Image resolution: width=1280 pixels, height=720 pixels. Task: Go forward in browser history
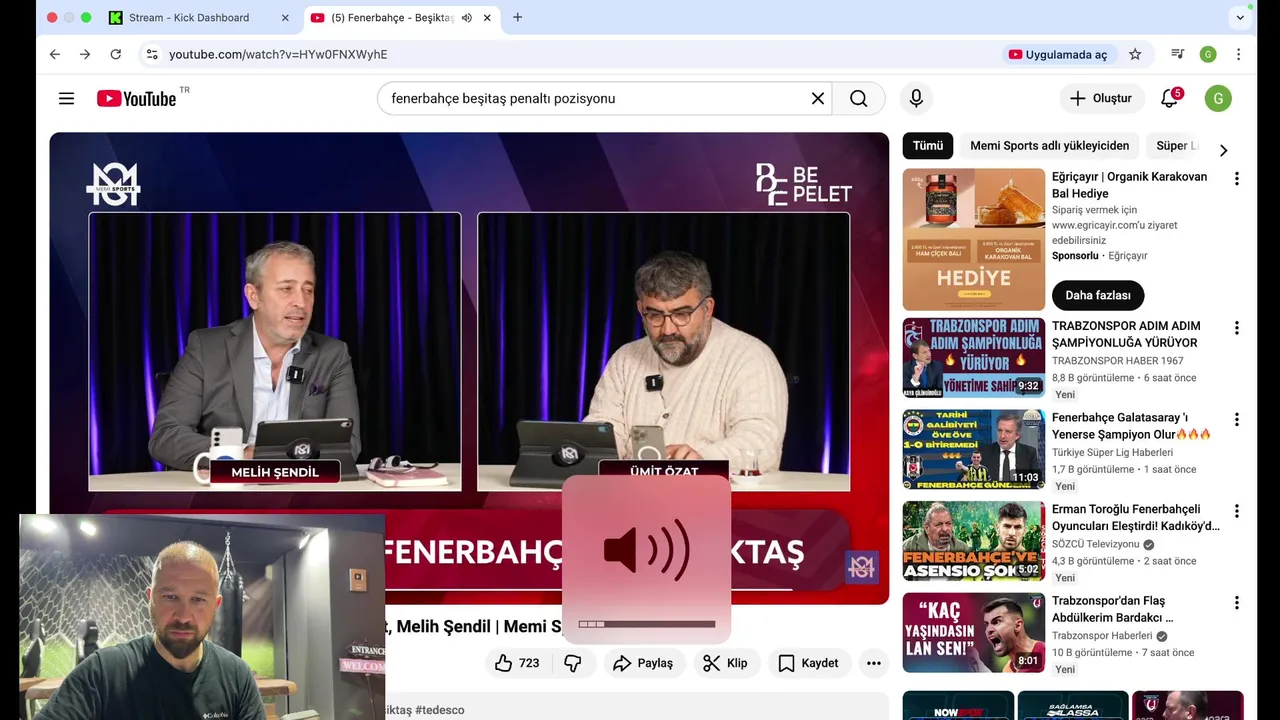[x=85, y=54]
